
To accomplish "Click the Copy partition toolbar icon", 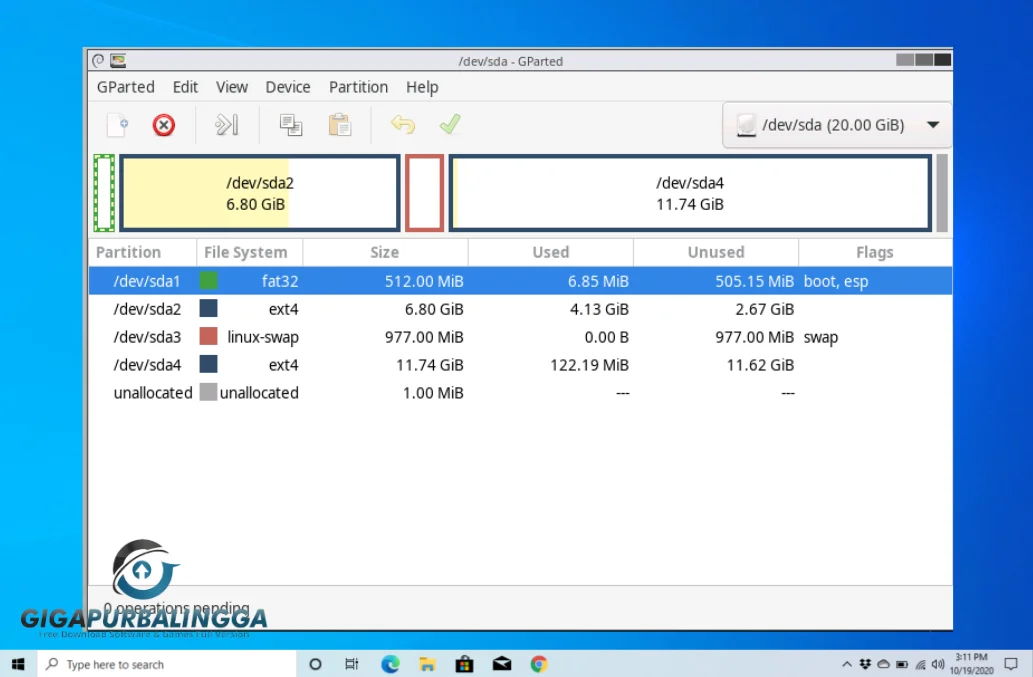I will (x=291, y=125).
